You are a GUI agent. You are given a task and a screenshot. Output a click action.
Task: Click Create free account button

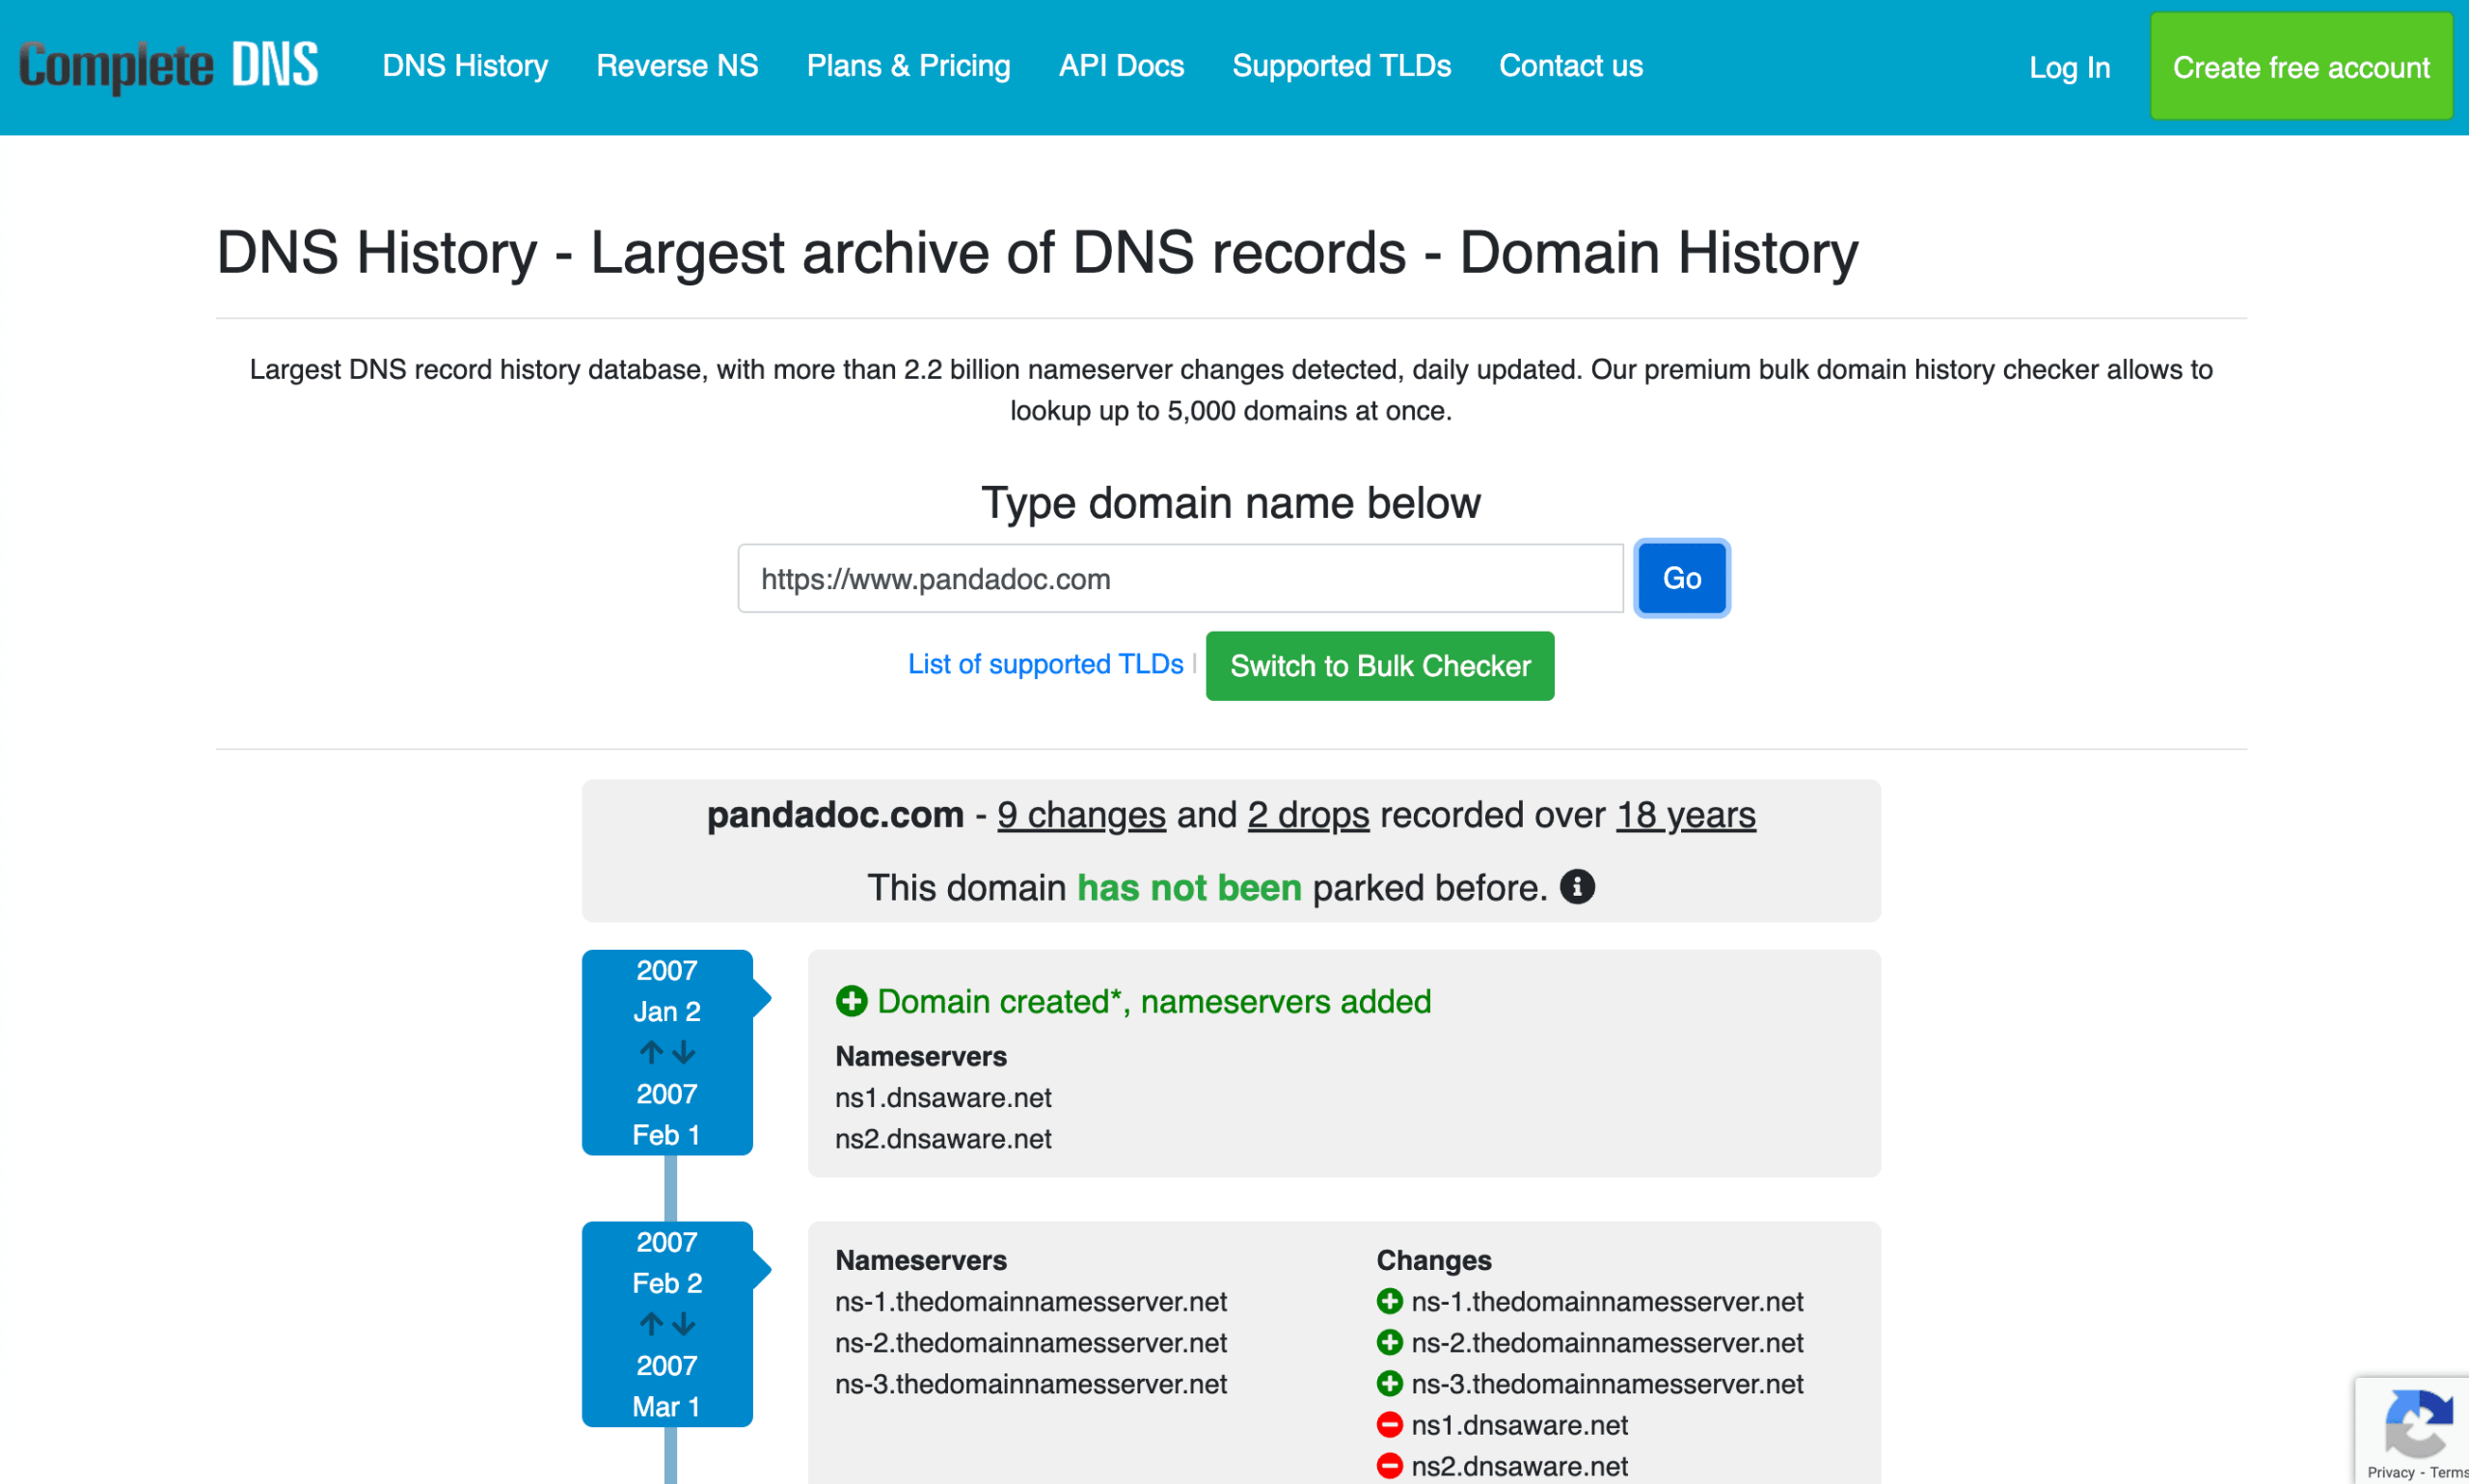[x=2301, y=67]
